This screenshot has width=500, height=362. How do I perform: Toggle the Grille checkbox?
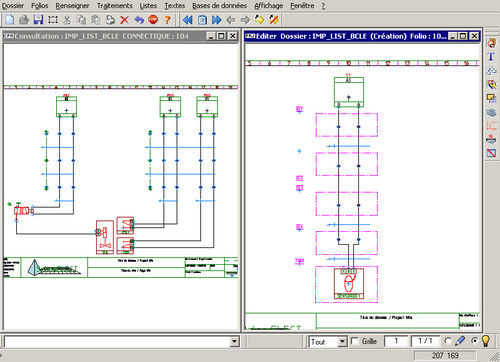(x=355, y=341)
